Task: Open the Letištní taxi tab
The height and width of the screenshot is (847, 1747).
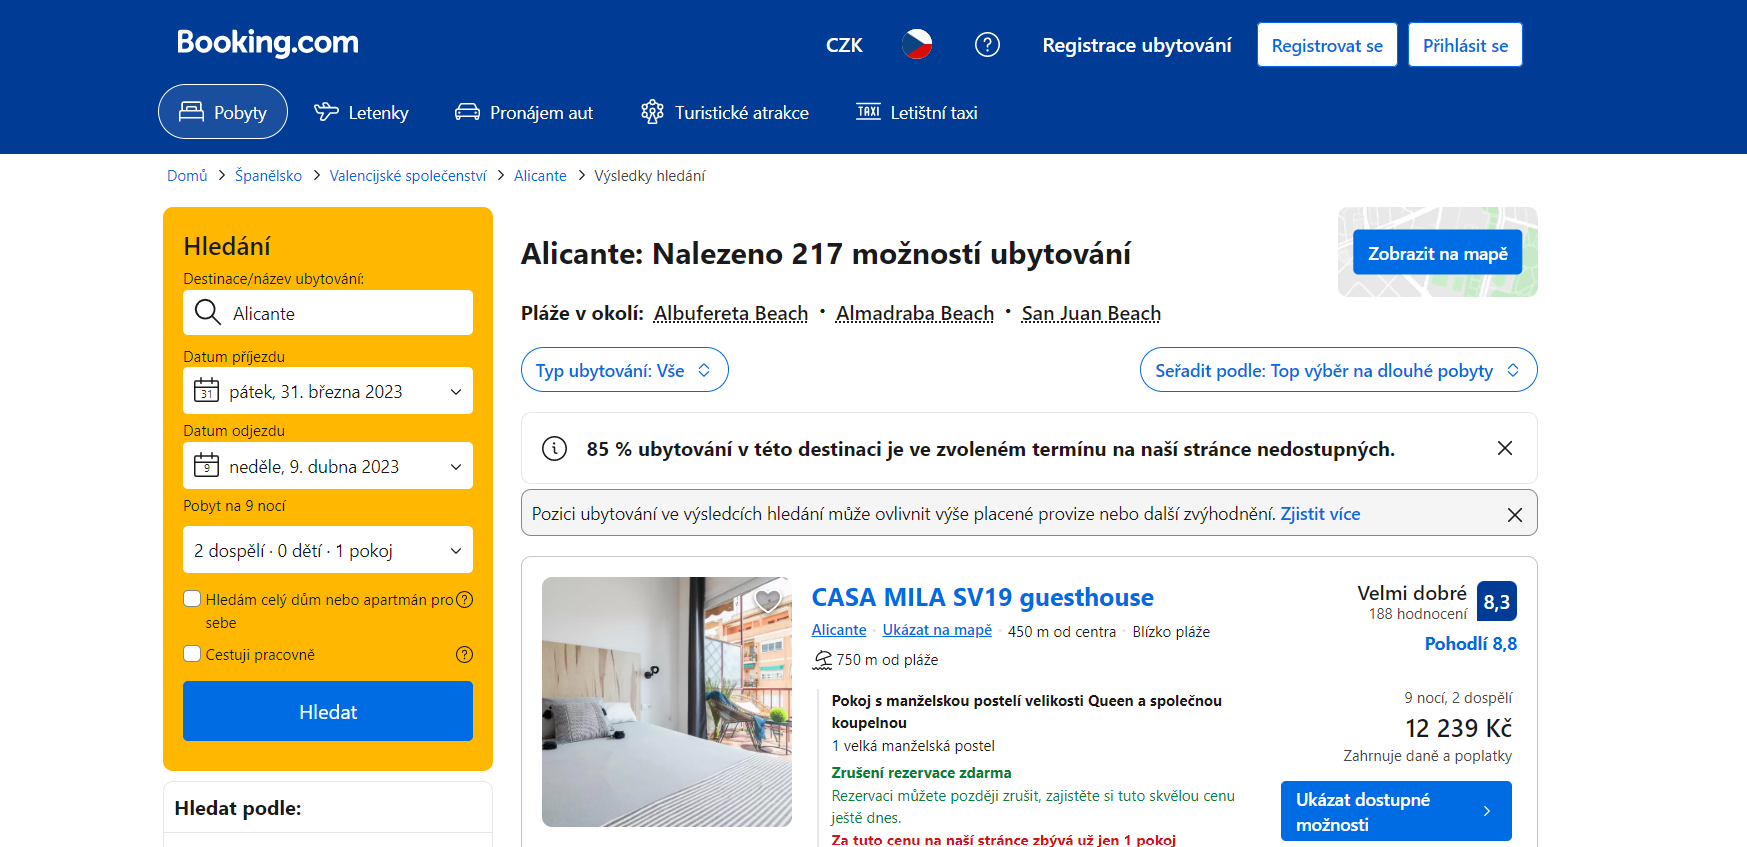Action: click(917, 112)
